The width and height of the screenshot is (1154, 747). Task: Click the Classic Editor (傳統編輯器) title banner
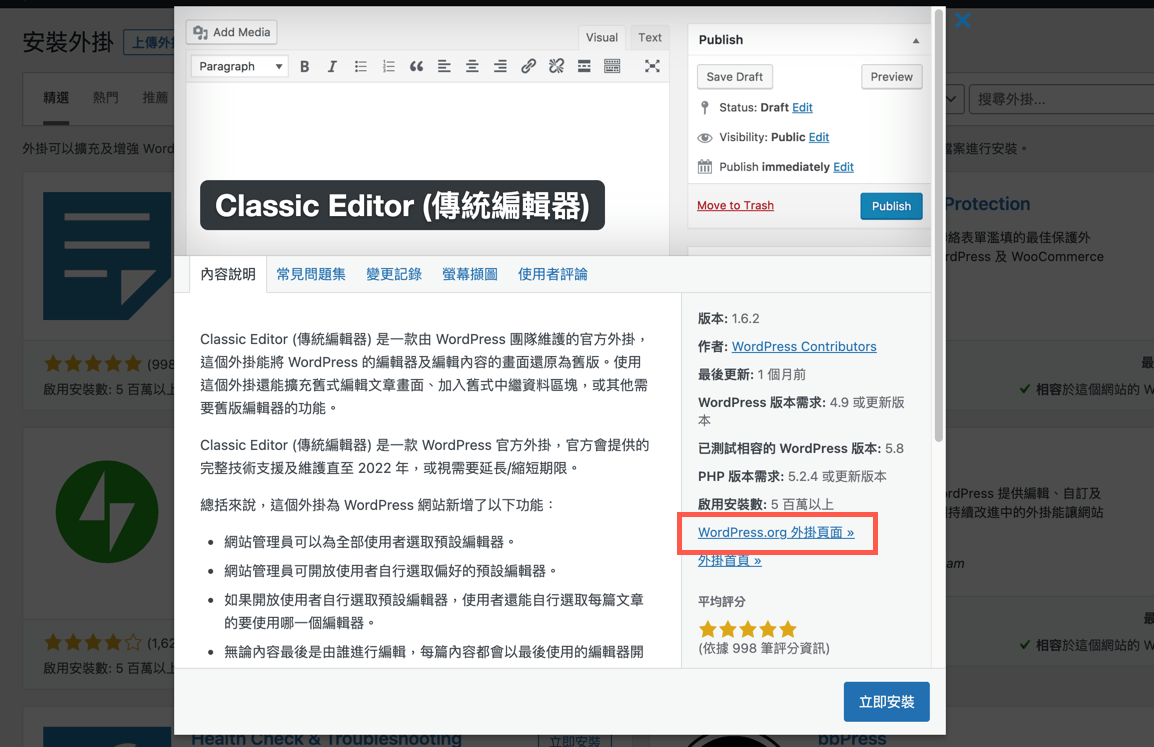coord(402,205)
